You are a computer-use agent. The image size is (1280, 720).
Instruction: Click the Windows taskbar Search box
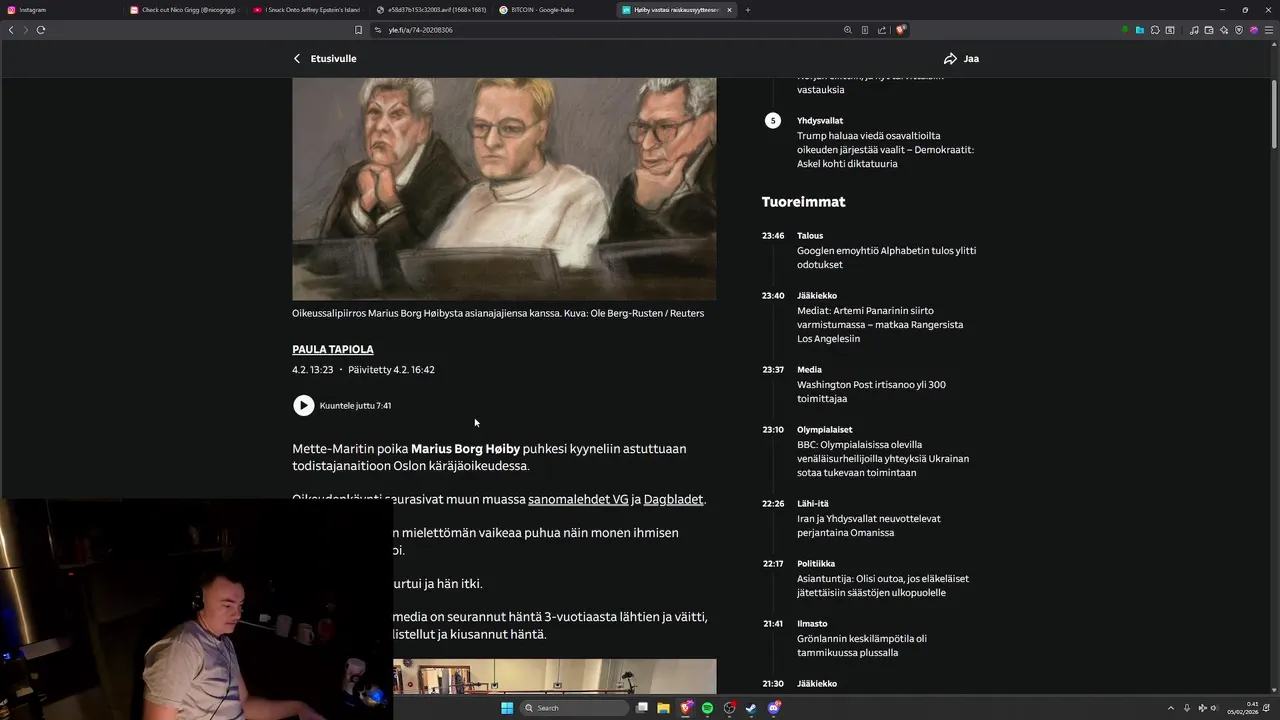point(575,708)
